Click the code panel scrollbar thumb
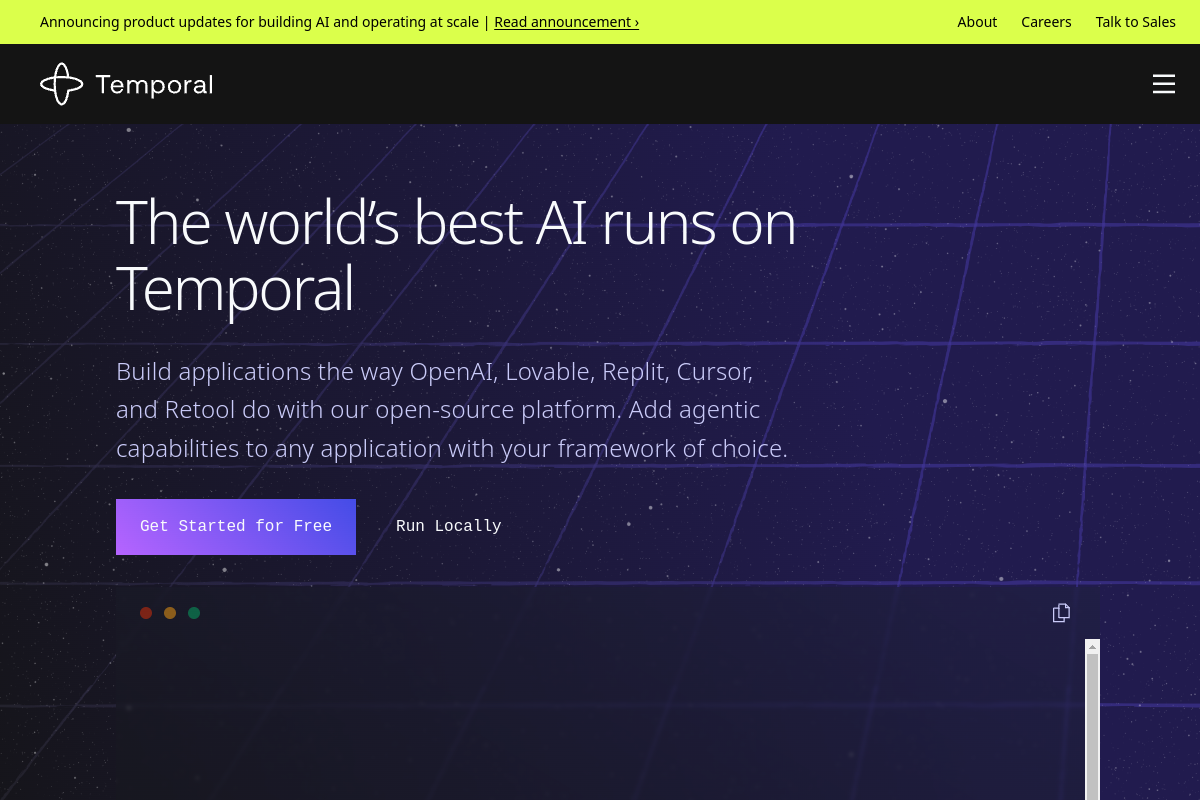Screen dimensions: 1200x800 click(x=1092, y=727)
